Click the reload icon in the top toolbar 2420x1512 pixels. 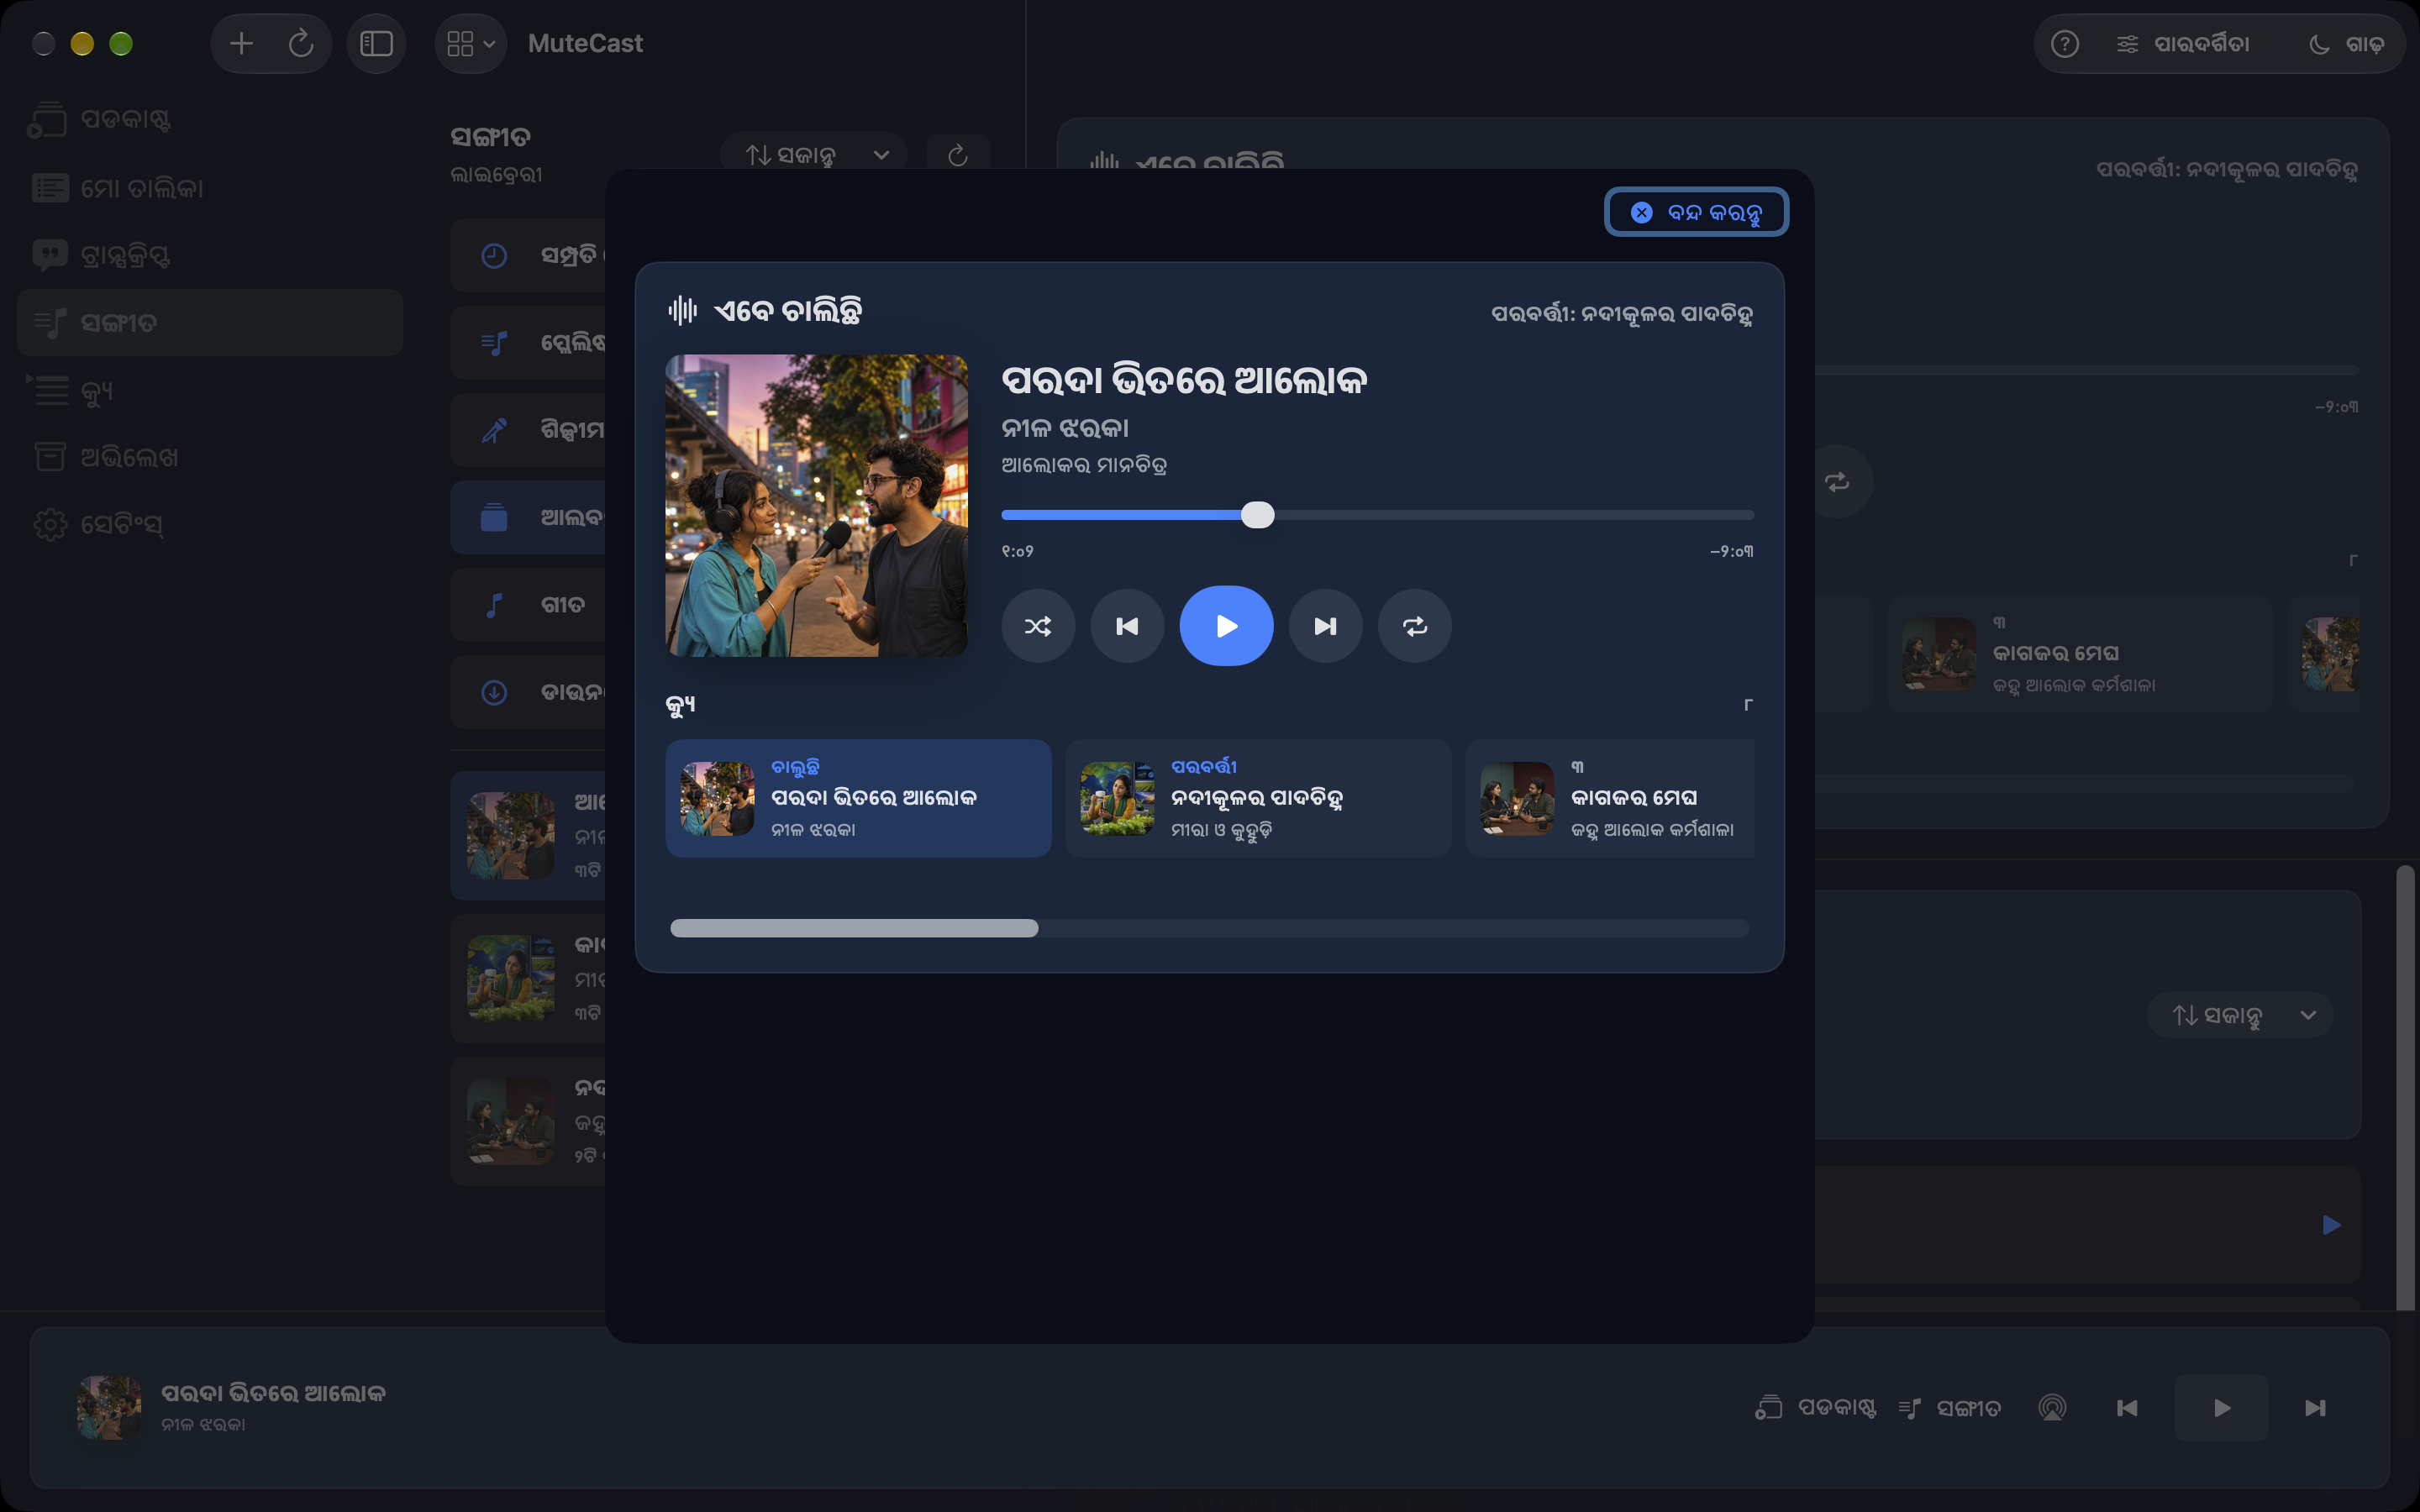click(x=300, y=43)
